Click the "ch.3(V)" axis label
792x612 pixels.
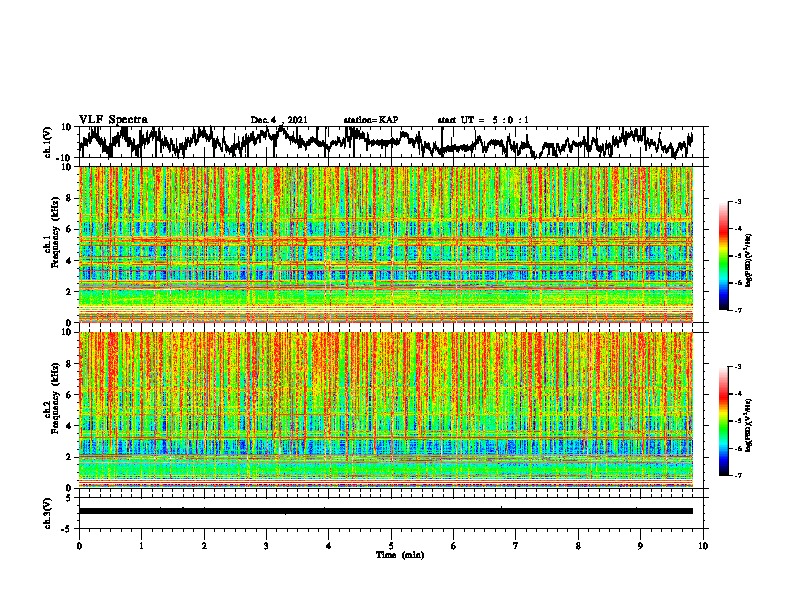48,513
